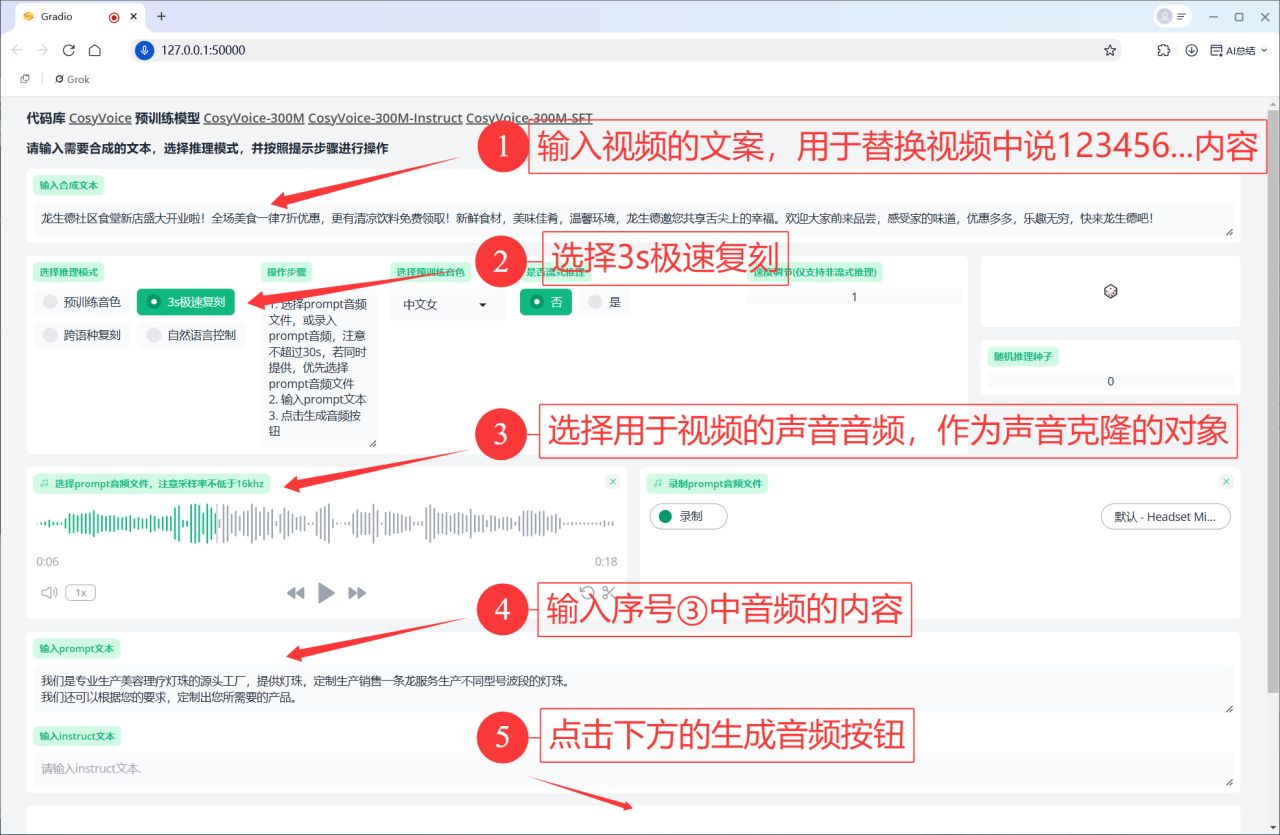
Task: Close the Gradio browser tab
Action: [x=136, y=17]
